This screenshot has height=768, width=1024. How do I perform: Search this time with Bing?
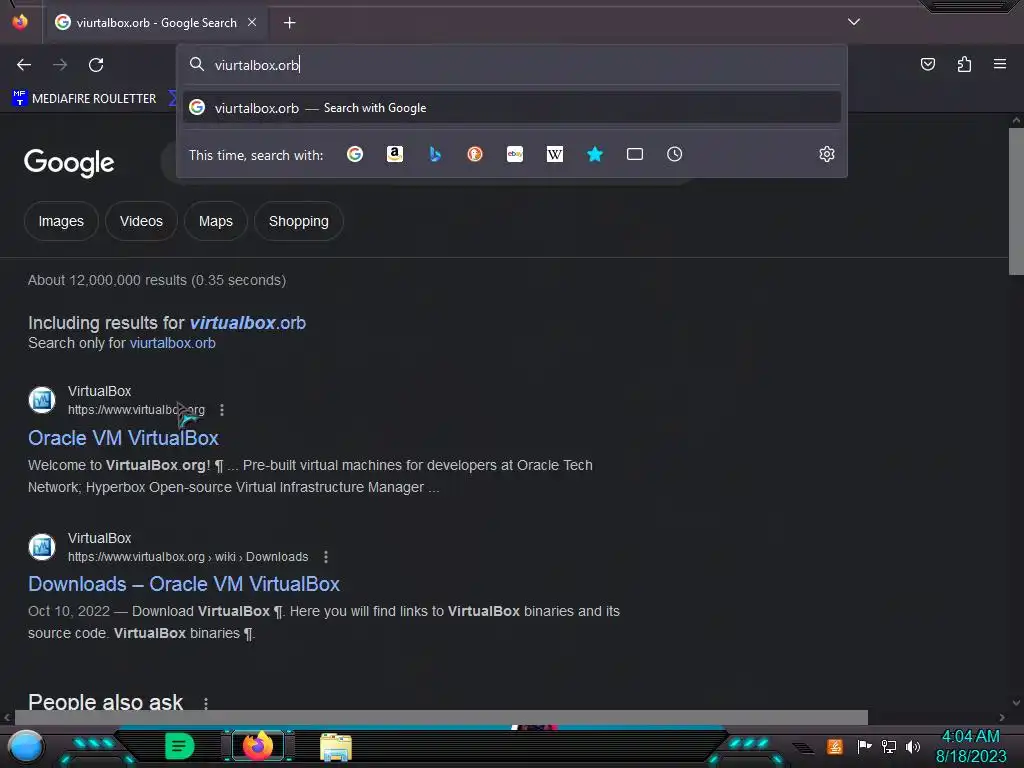click(435, 154)
